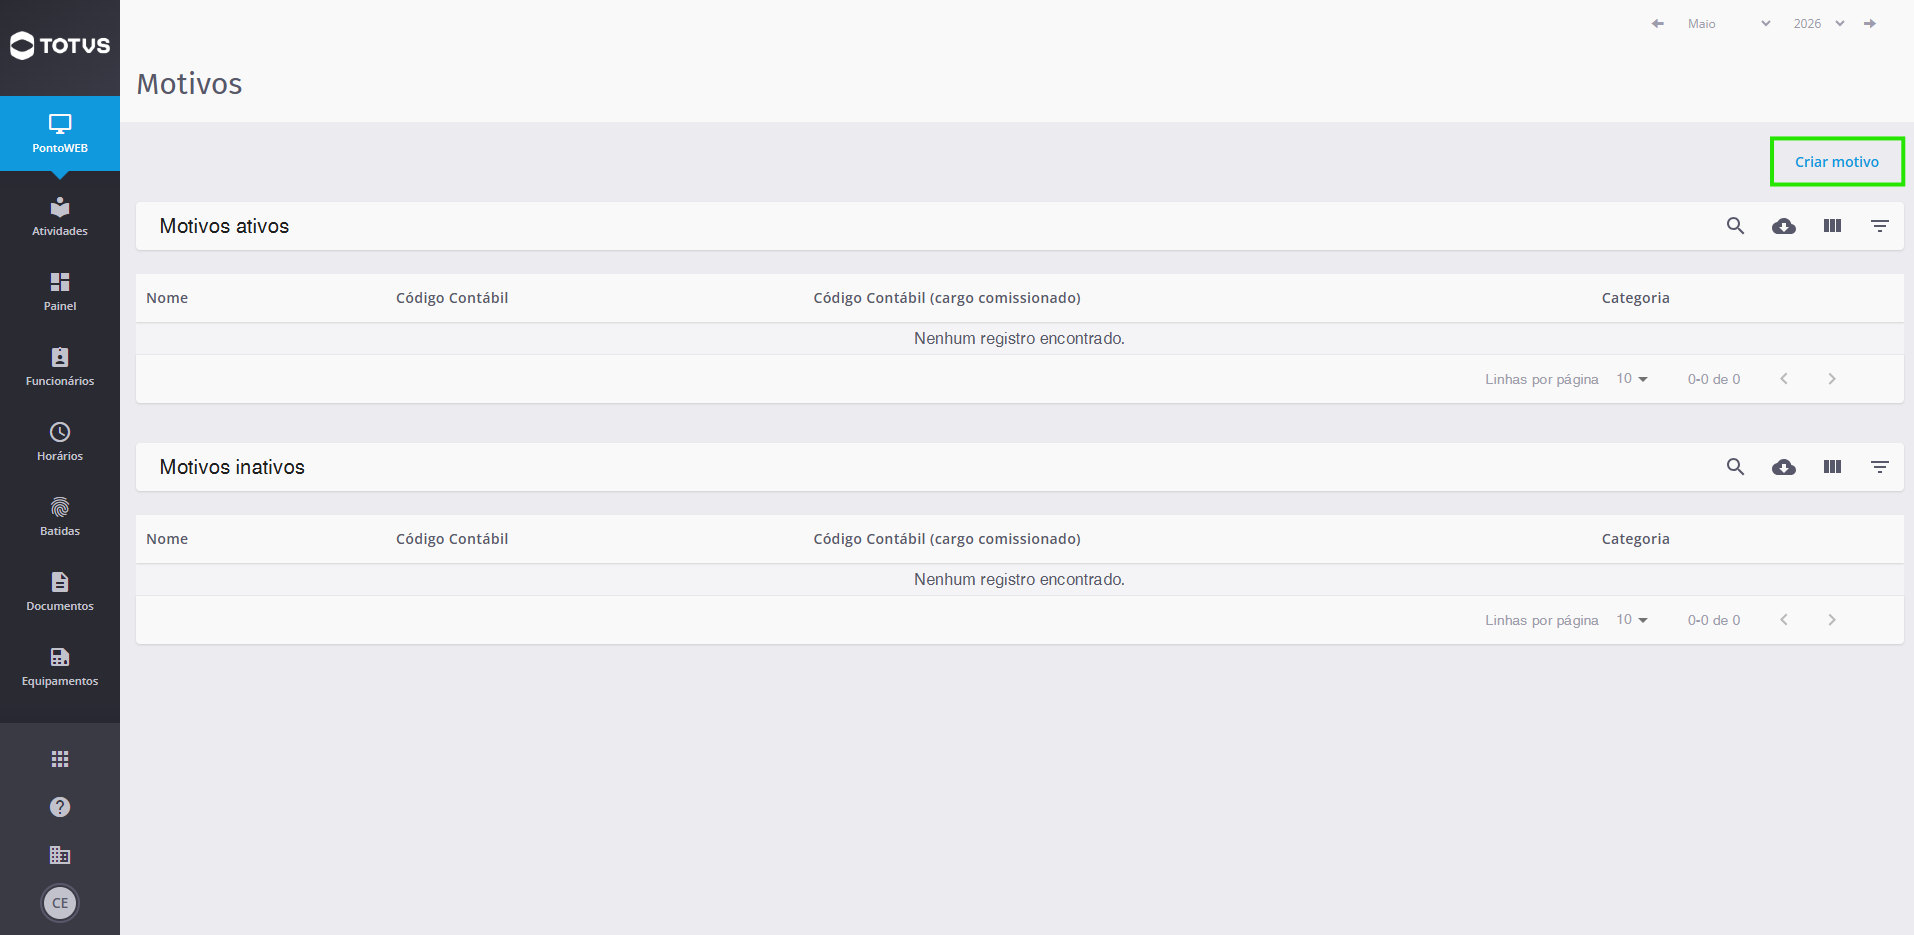Open the 2026 year dropdown

tap(1819, 23)
